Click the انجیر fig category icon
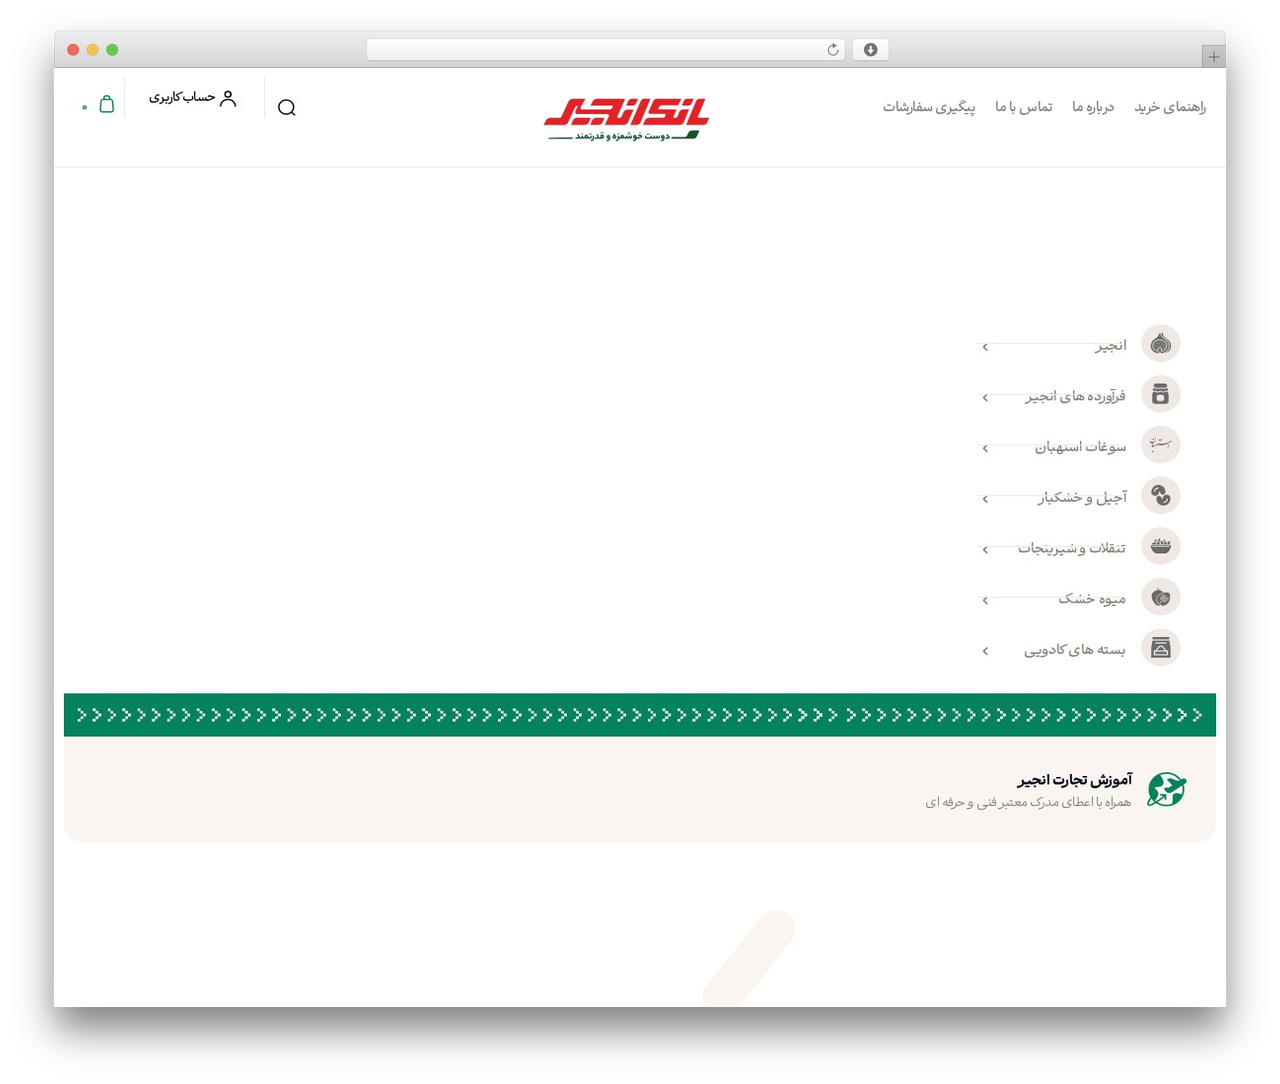Image resolution: width=1280 pixels, height=1084 pixels. pyautogui.click(x=1160, y=344)
